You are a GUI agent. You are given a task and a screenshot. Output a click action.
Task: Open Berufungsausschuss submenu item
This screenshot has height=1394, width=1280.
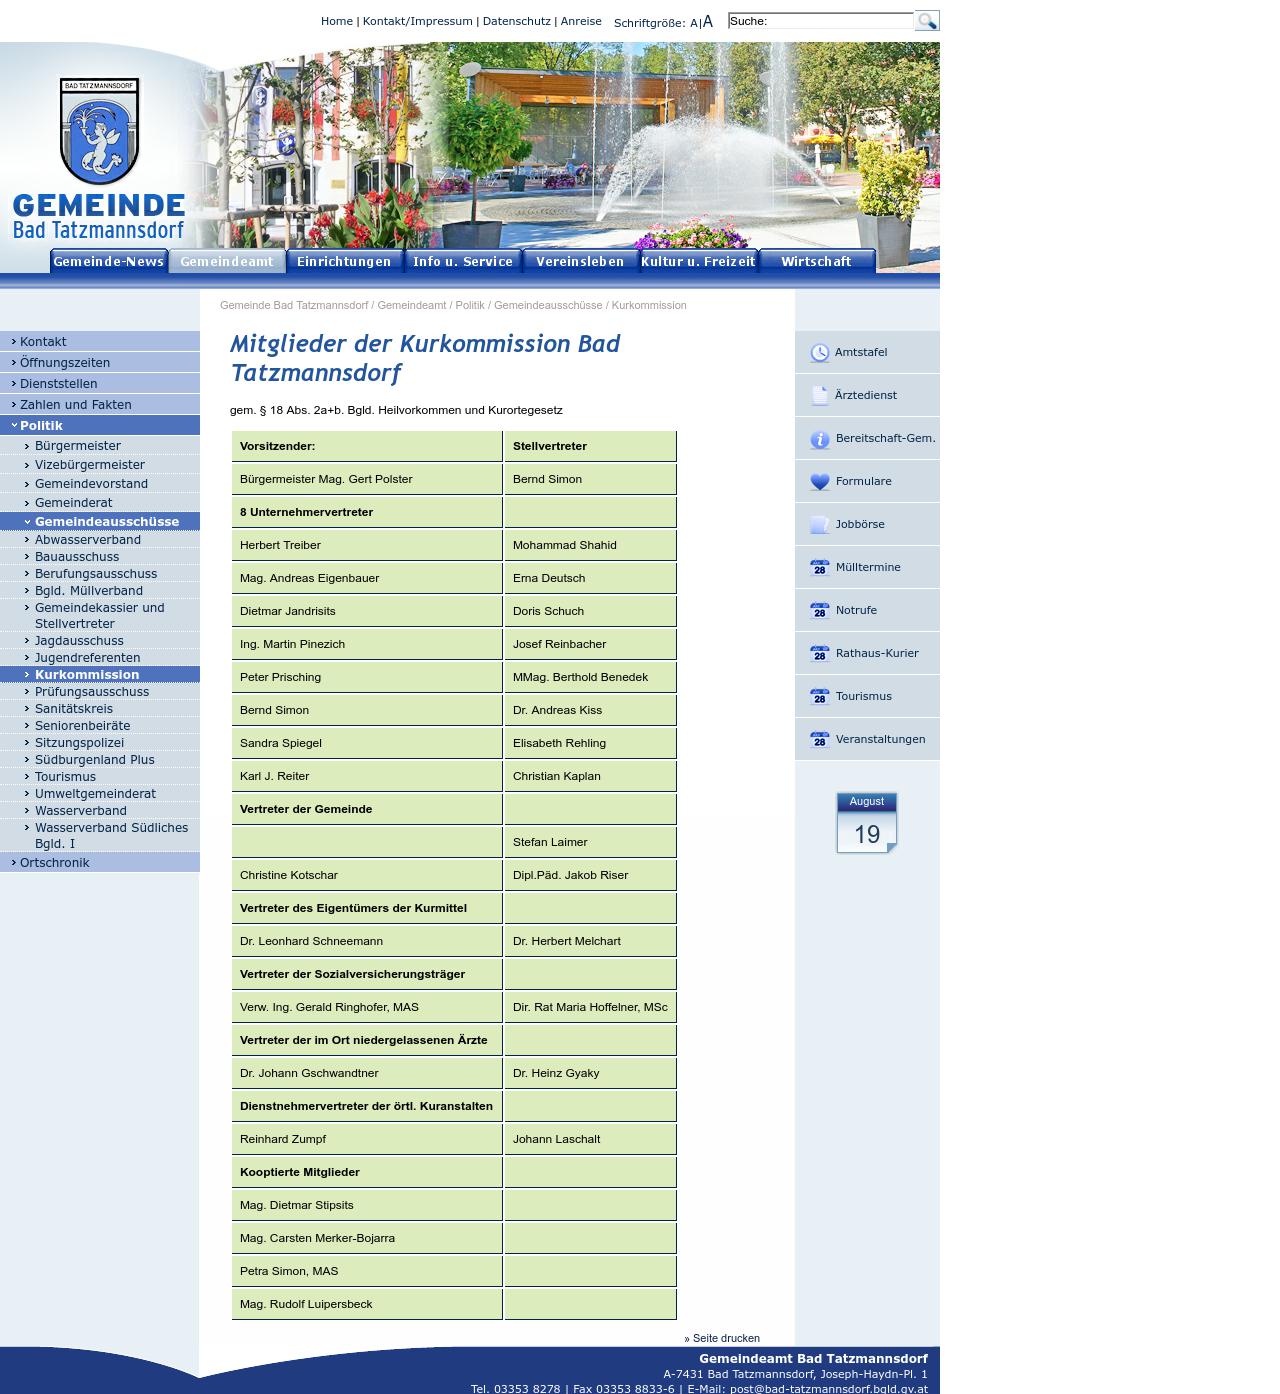(100, 574)
